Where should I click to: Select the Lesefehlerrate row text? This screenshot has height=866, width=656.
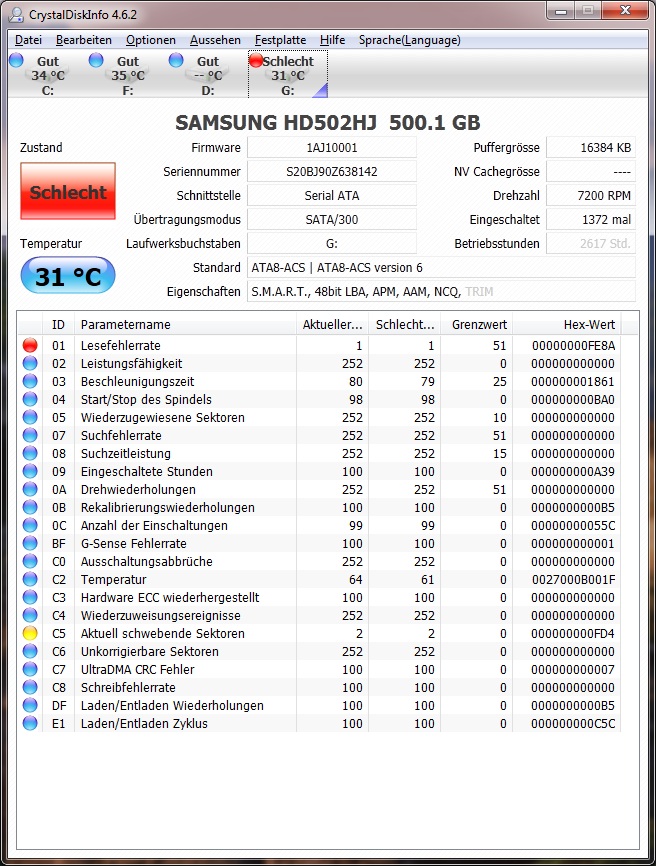120,346
